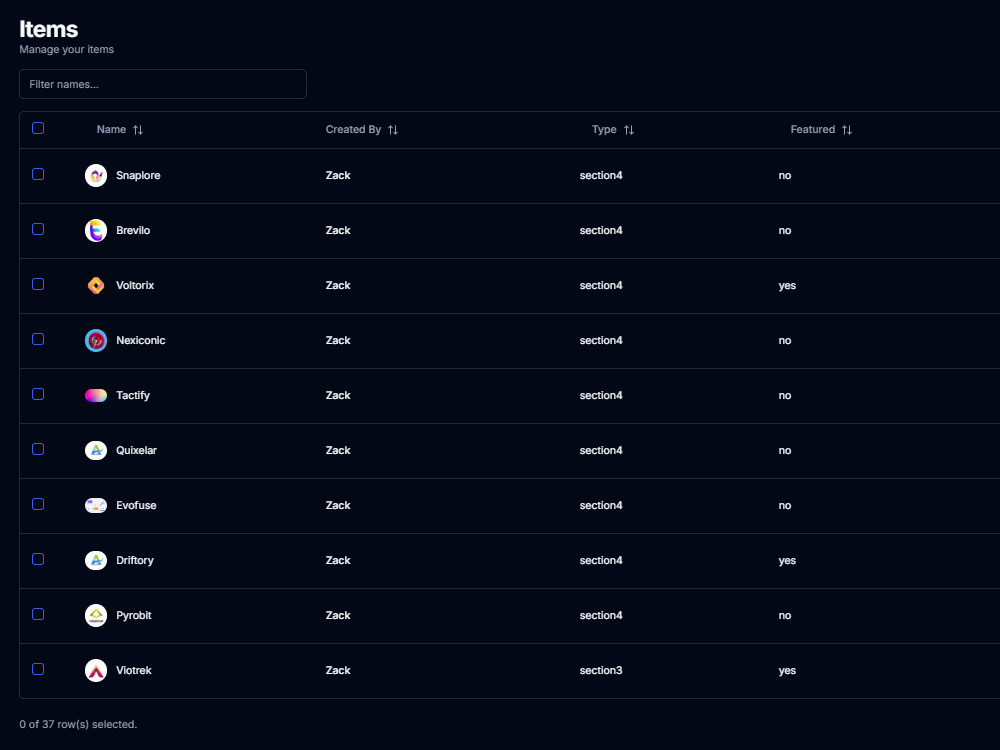The height and width of the screenshot is (750, 1000).
Task: Click Zack in the Tactify row
Action: 338,395
